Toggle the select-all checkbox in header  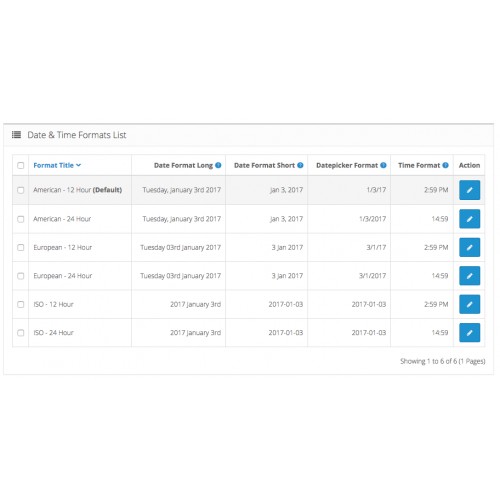[21, 165]
